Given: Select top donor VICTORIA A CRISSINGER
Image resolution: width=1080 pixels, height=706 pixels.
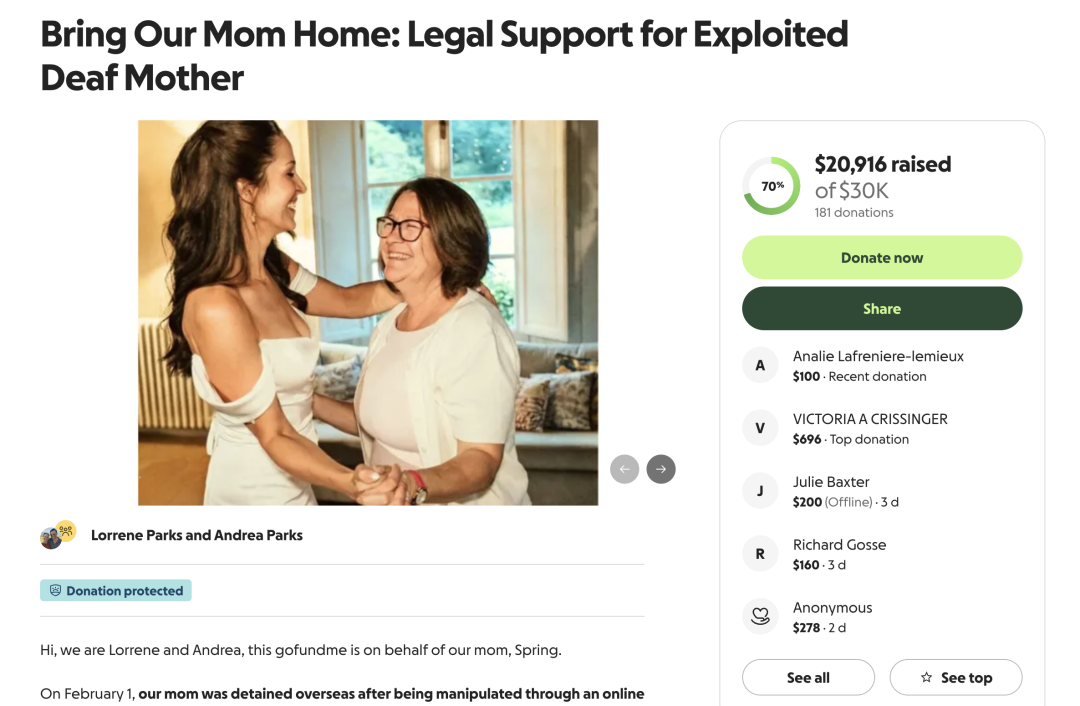Looking at the screenshot, I should [870, 419].
